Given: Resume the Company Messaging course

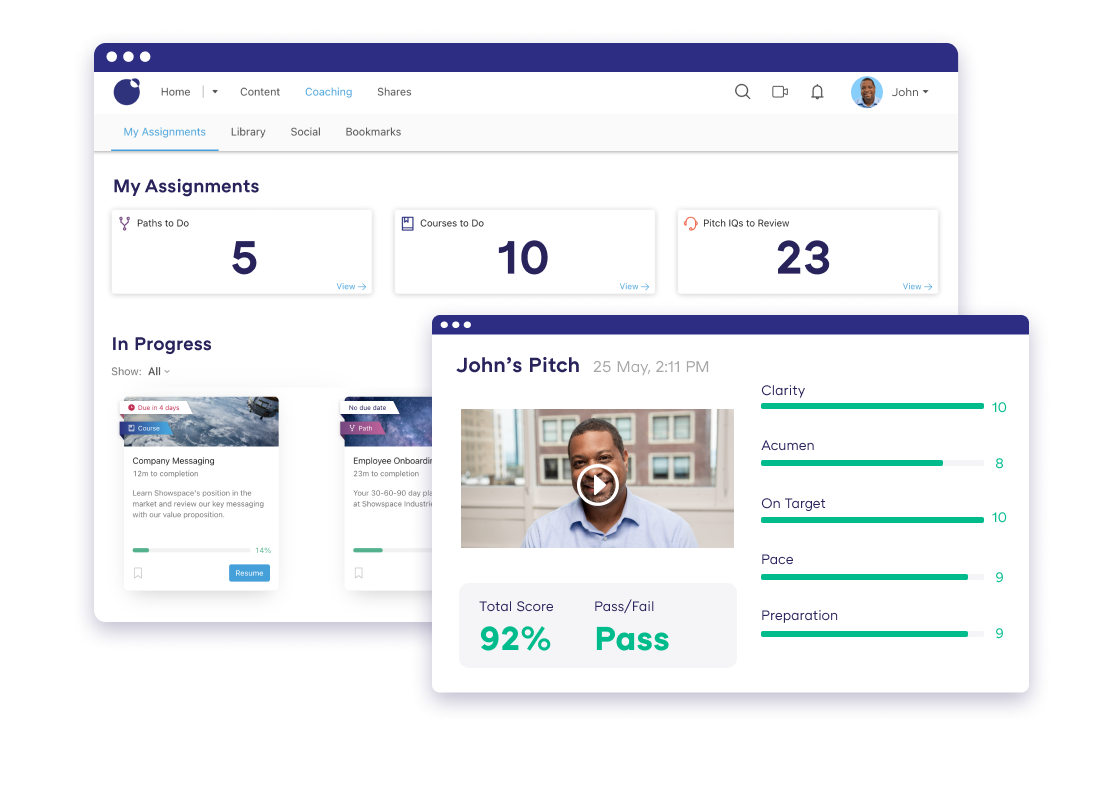Looking at the screenshot, I should tap(249, 573).
